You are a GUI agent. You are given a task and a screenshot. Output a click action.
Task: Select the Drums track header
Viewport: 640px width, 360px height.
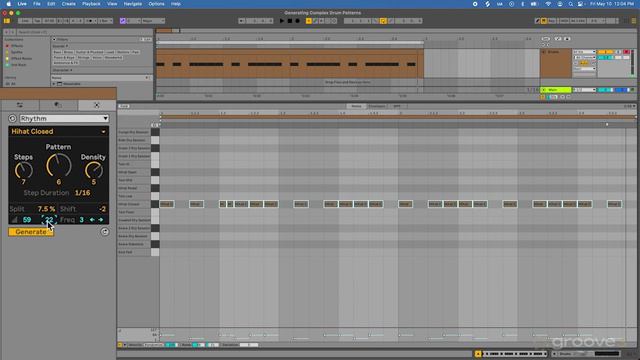(x=556, y=63)
